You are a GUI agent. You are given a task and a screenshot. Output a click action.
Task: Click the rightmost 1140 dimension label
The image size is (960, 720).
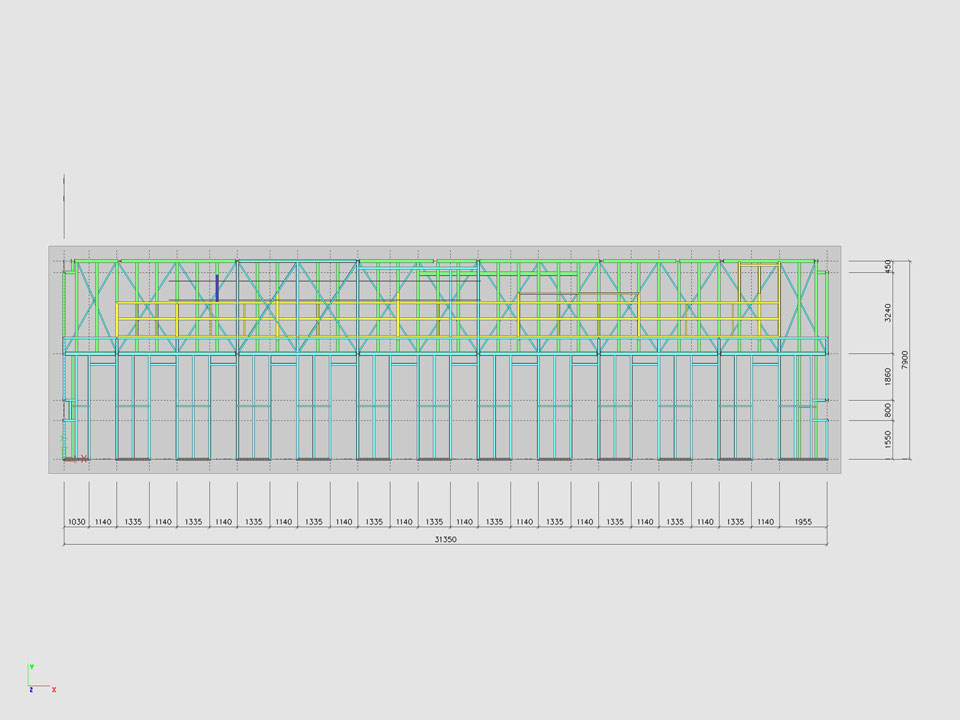[765, 521]
